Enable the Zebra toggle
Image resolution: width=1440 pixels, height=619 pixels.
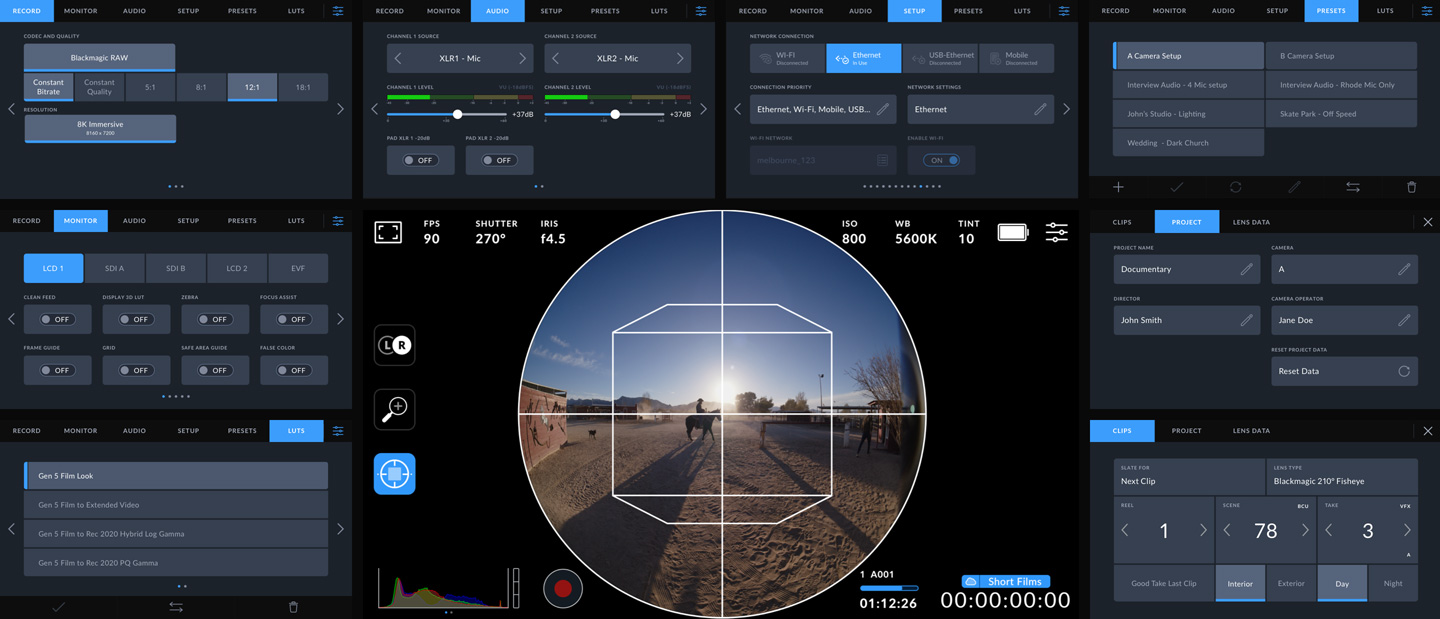click(215, 320)
